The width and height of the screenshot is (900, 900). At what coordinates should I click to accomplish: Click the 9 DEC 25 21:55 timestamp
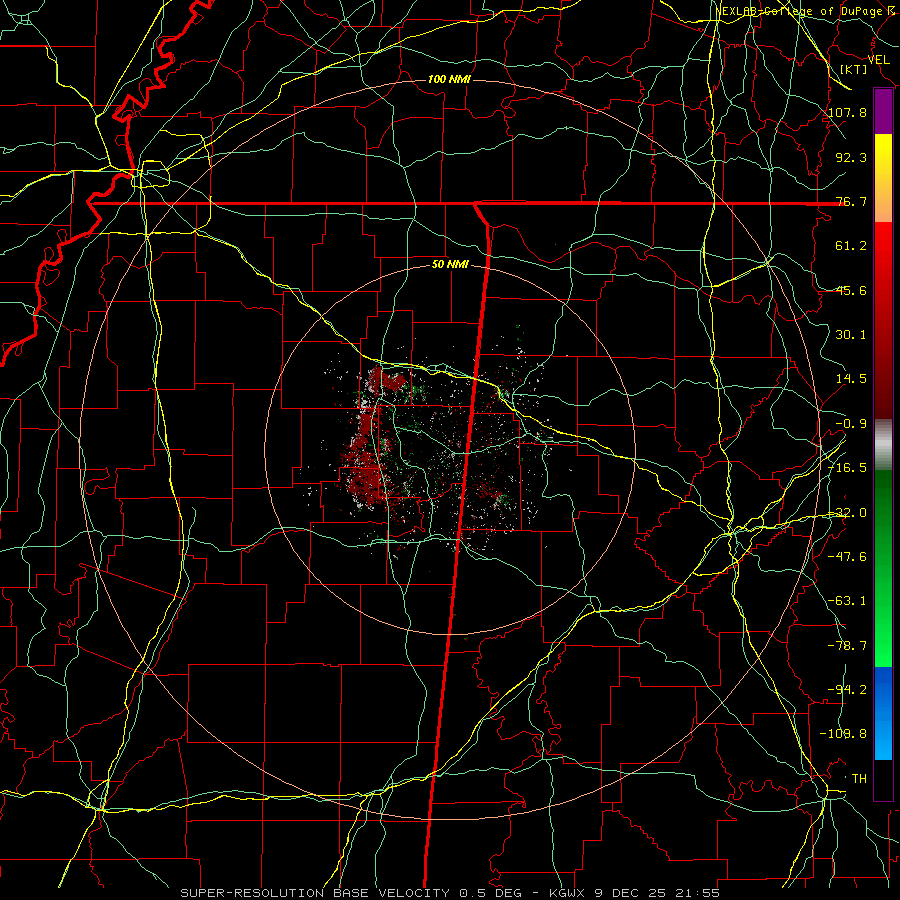click(657, 893)
